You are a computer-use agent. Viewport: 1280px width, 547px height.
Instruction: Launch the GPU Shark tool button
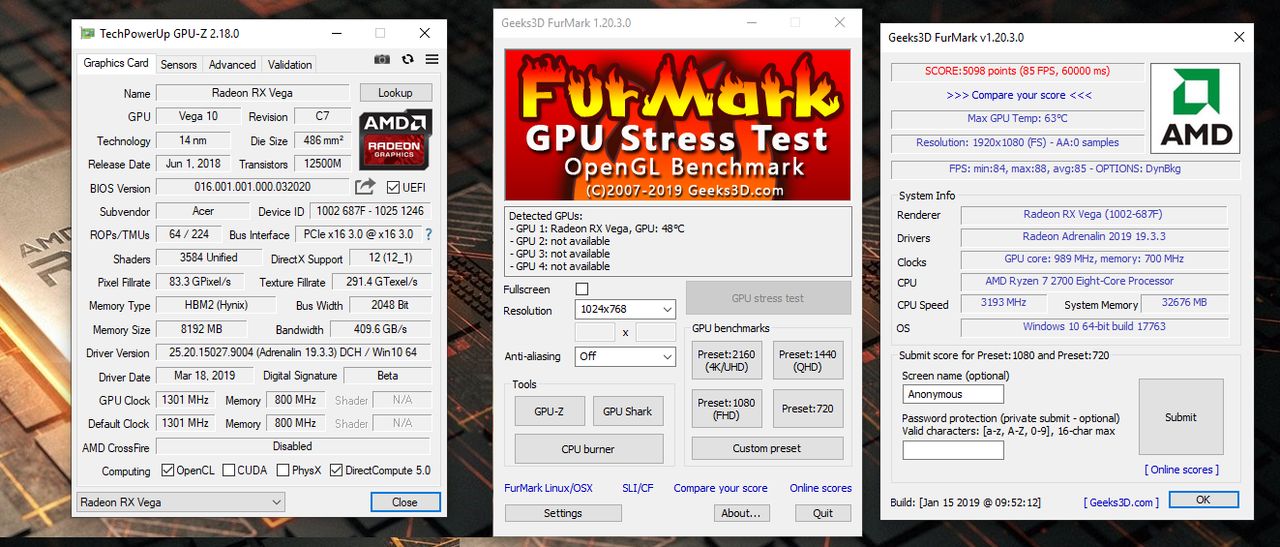tap(628, 411)
